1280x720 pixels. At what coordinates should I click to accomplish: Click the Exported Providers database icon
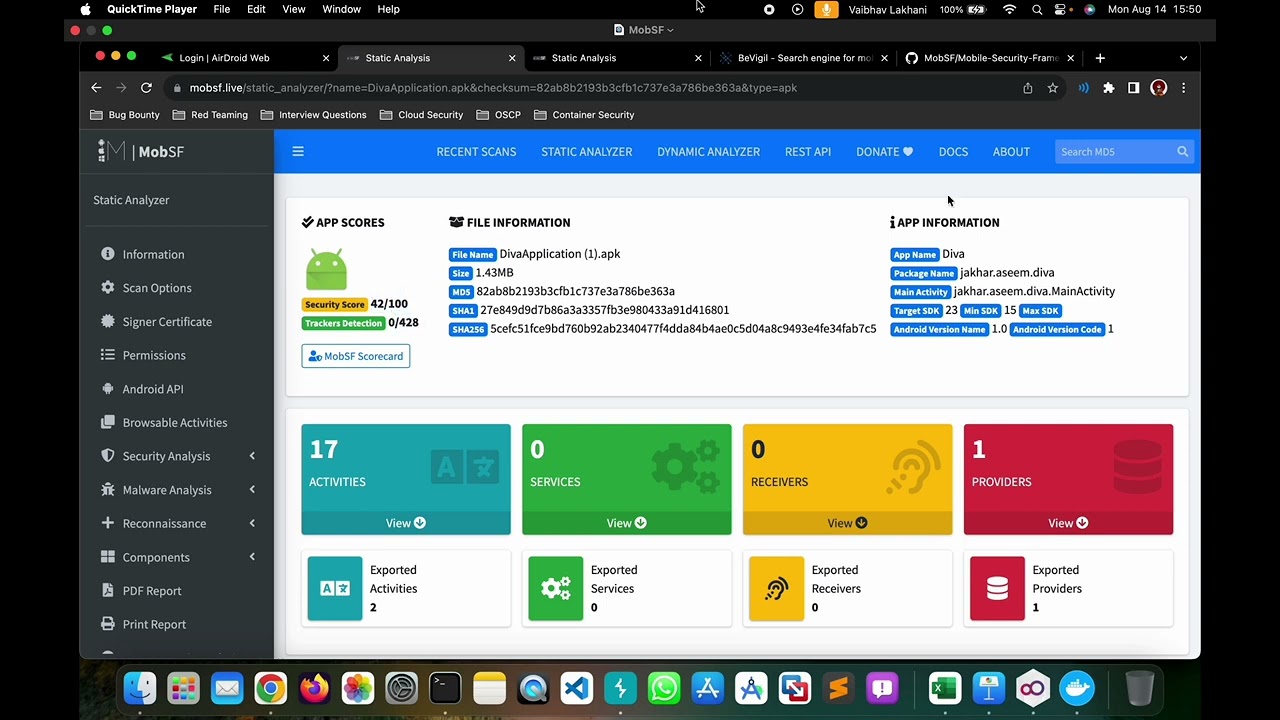(997, 588)
